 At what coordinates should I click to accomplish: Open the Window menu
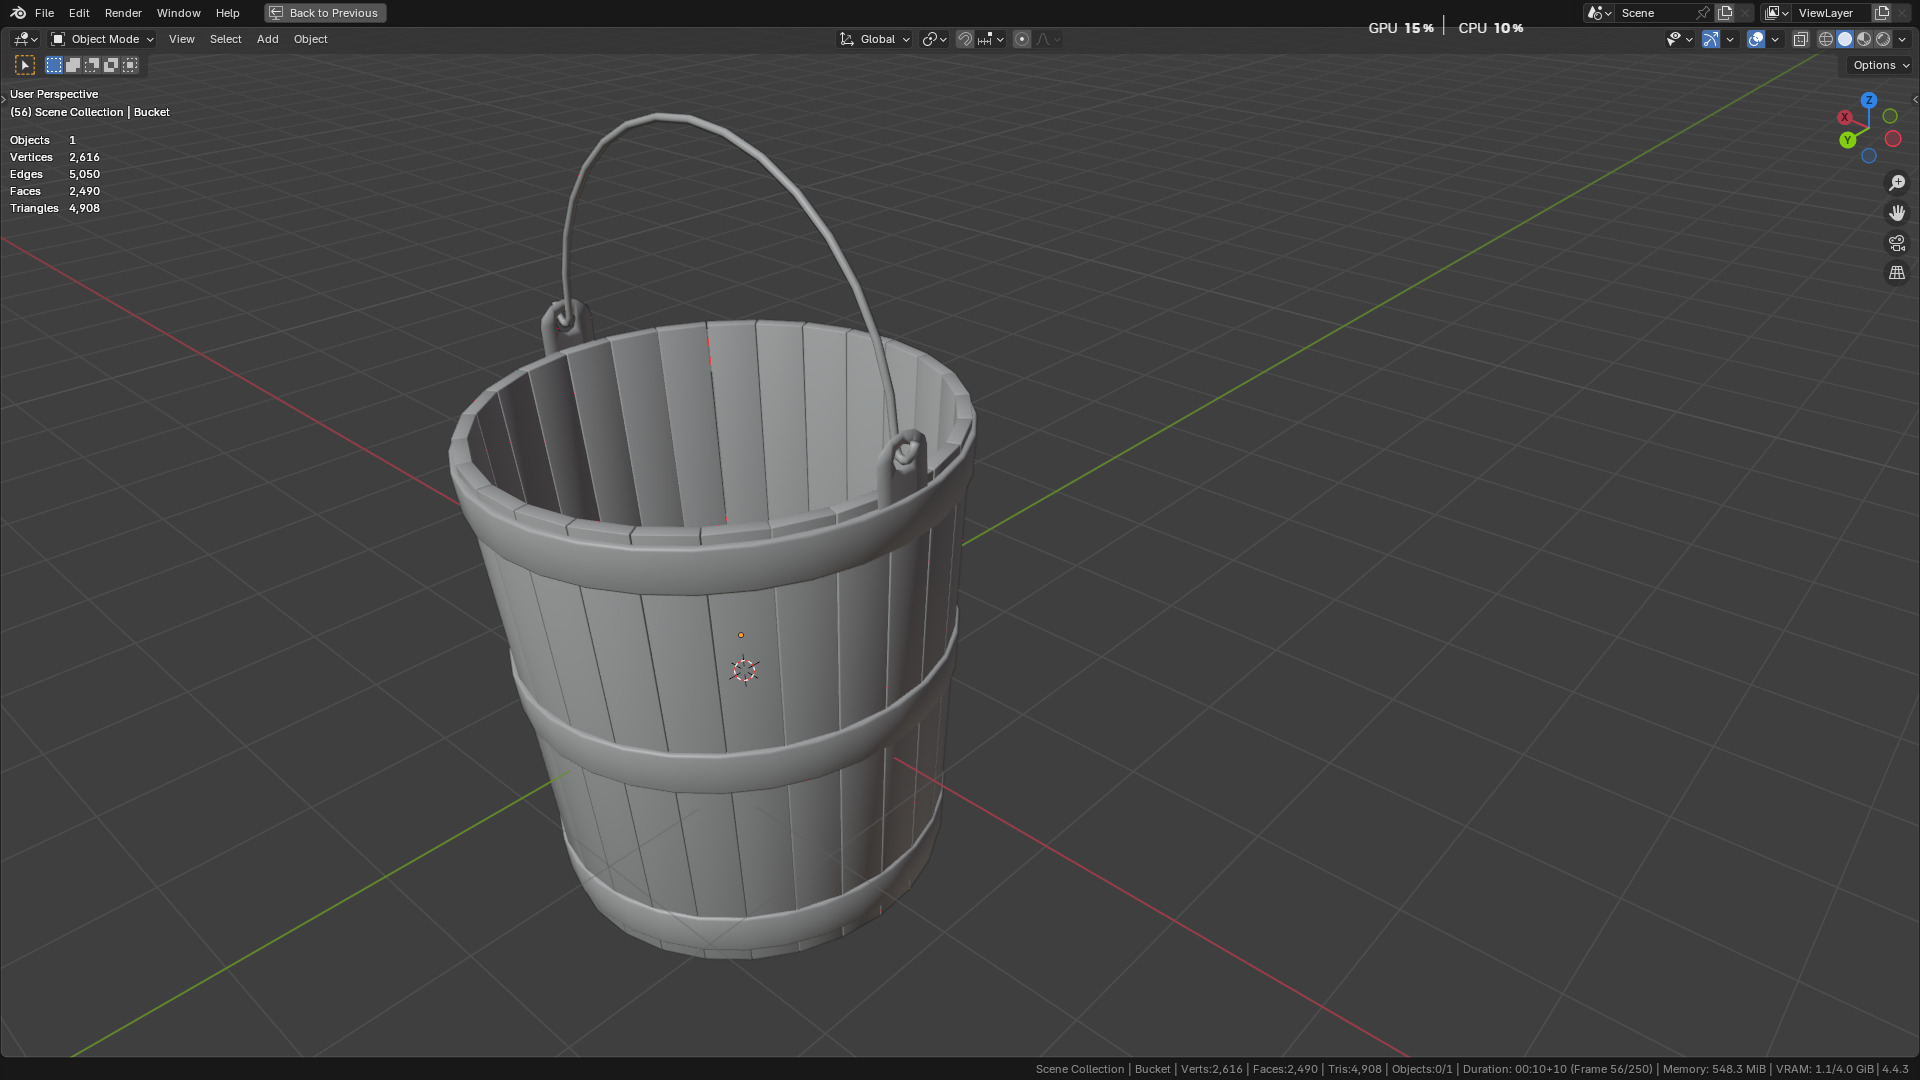coord(179,13)
